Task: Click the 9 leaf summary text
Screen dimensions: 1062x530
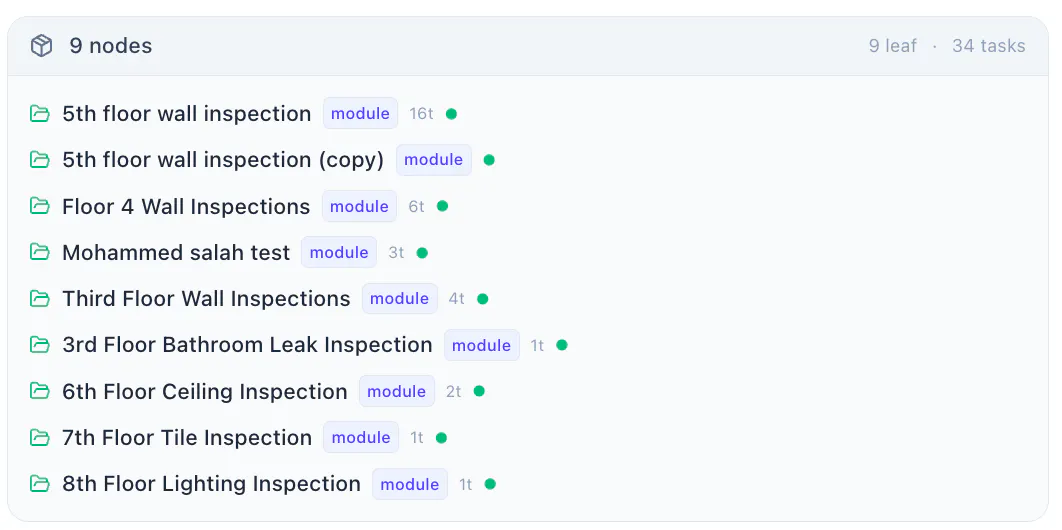Action: (x=893, y=46)
